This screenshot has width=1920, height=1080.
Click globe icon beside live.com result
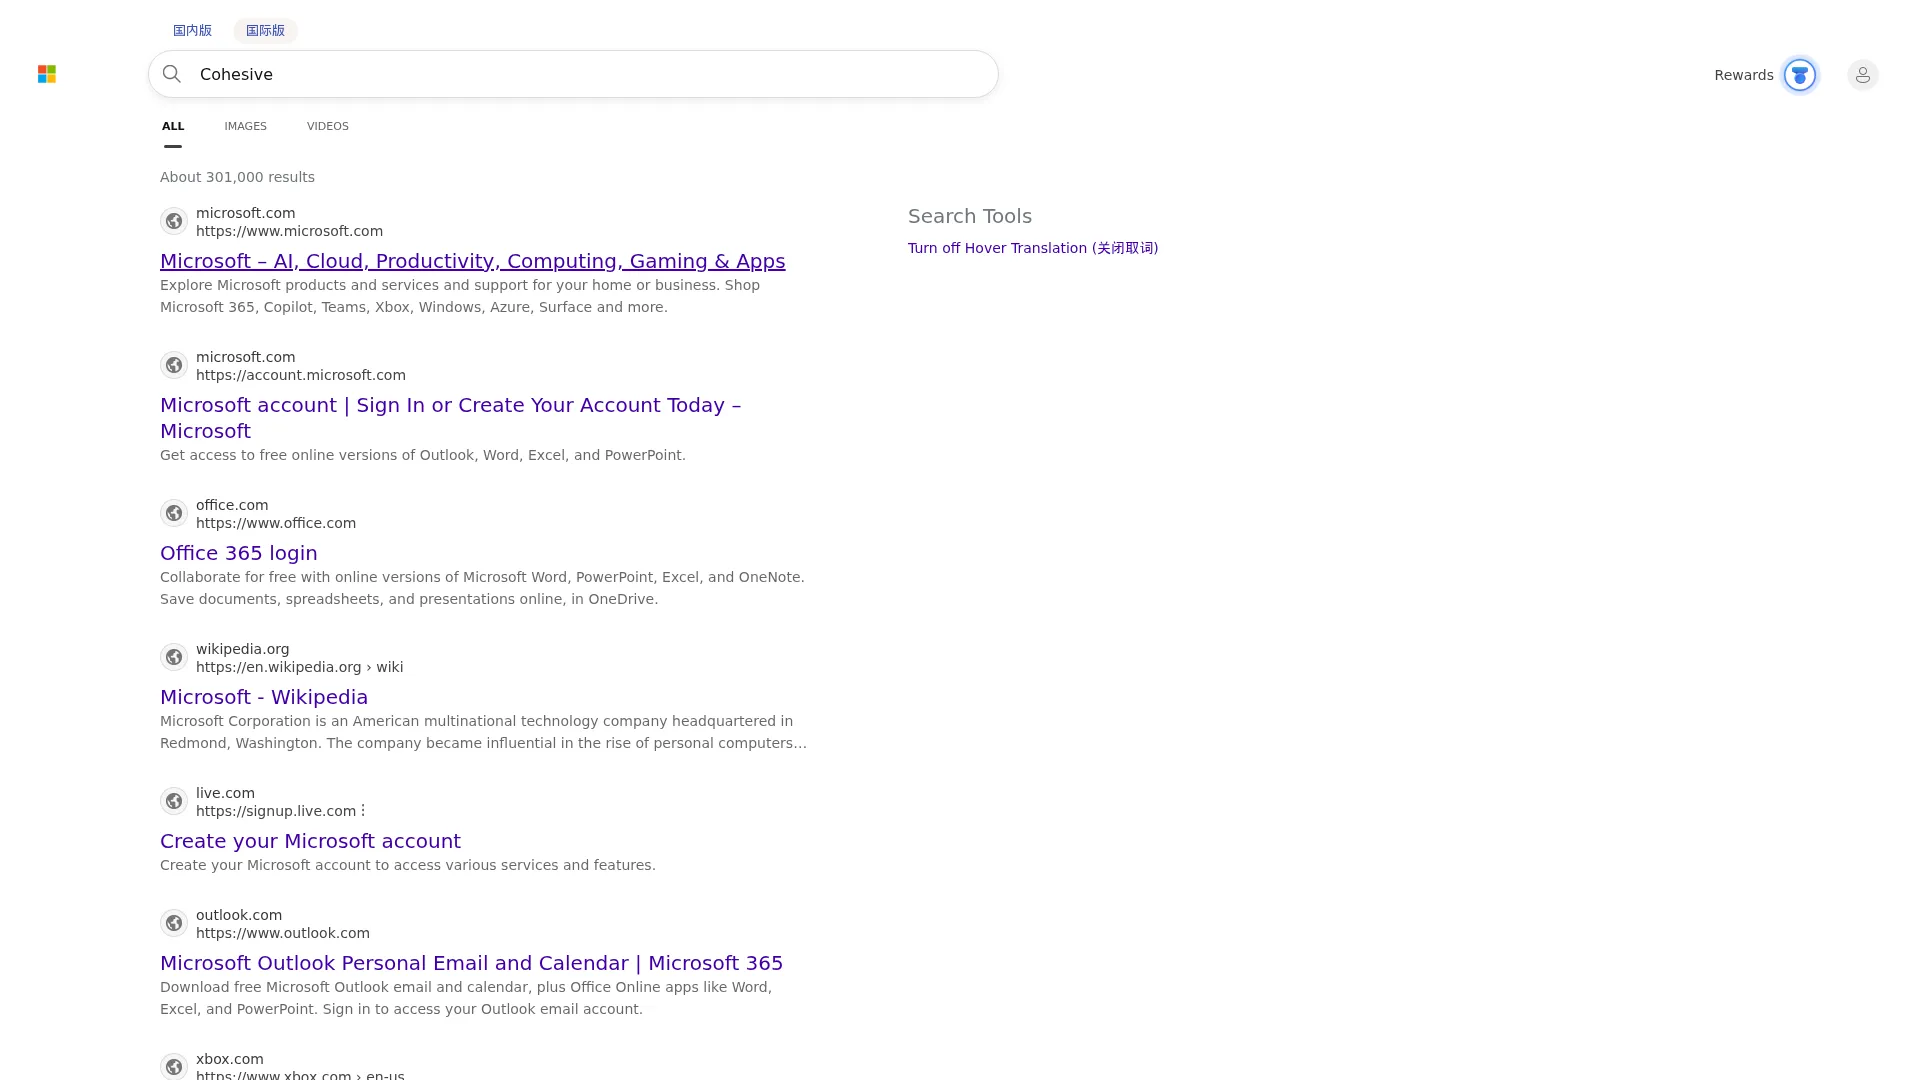tap(174, 801)
